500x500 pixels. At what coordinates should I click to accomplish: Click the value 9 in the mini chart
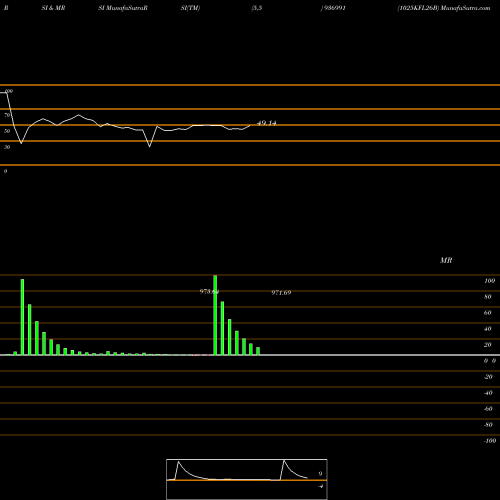click(x=320, y=473)
